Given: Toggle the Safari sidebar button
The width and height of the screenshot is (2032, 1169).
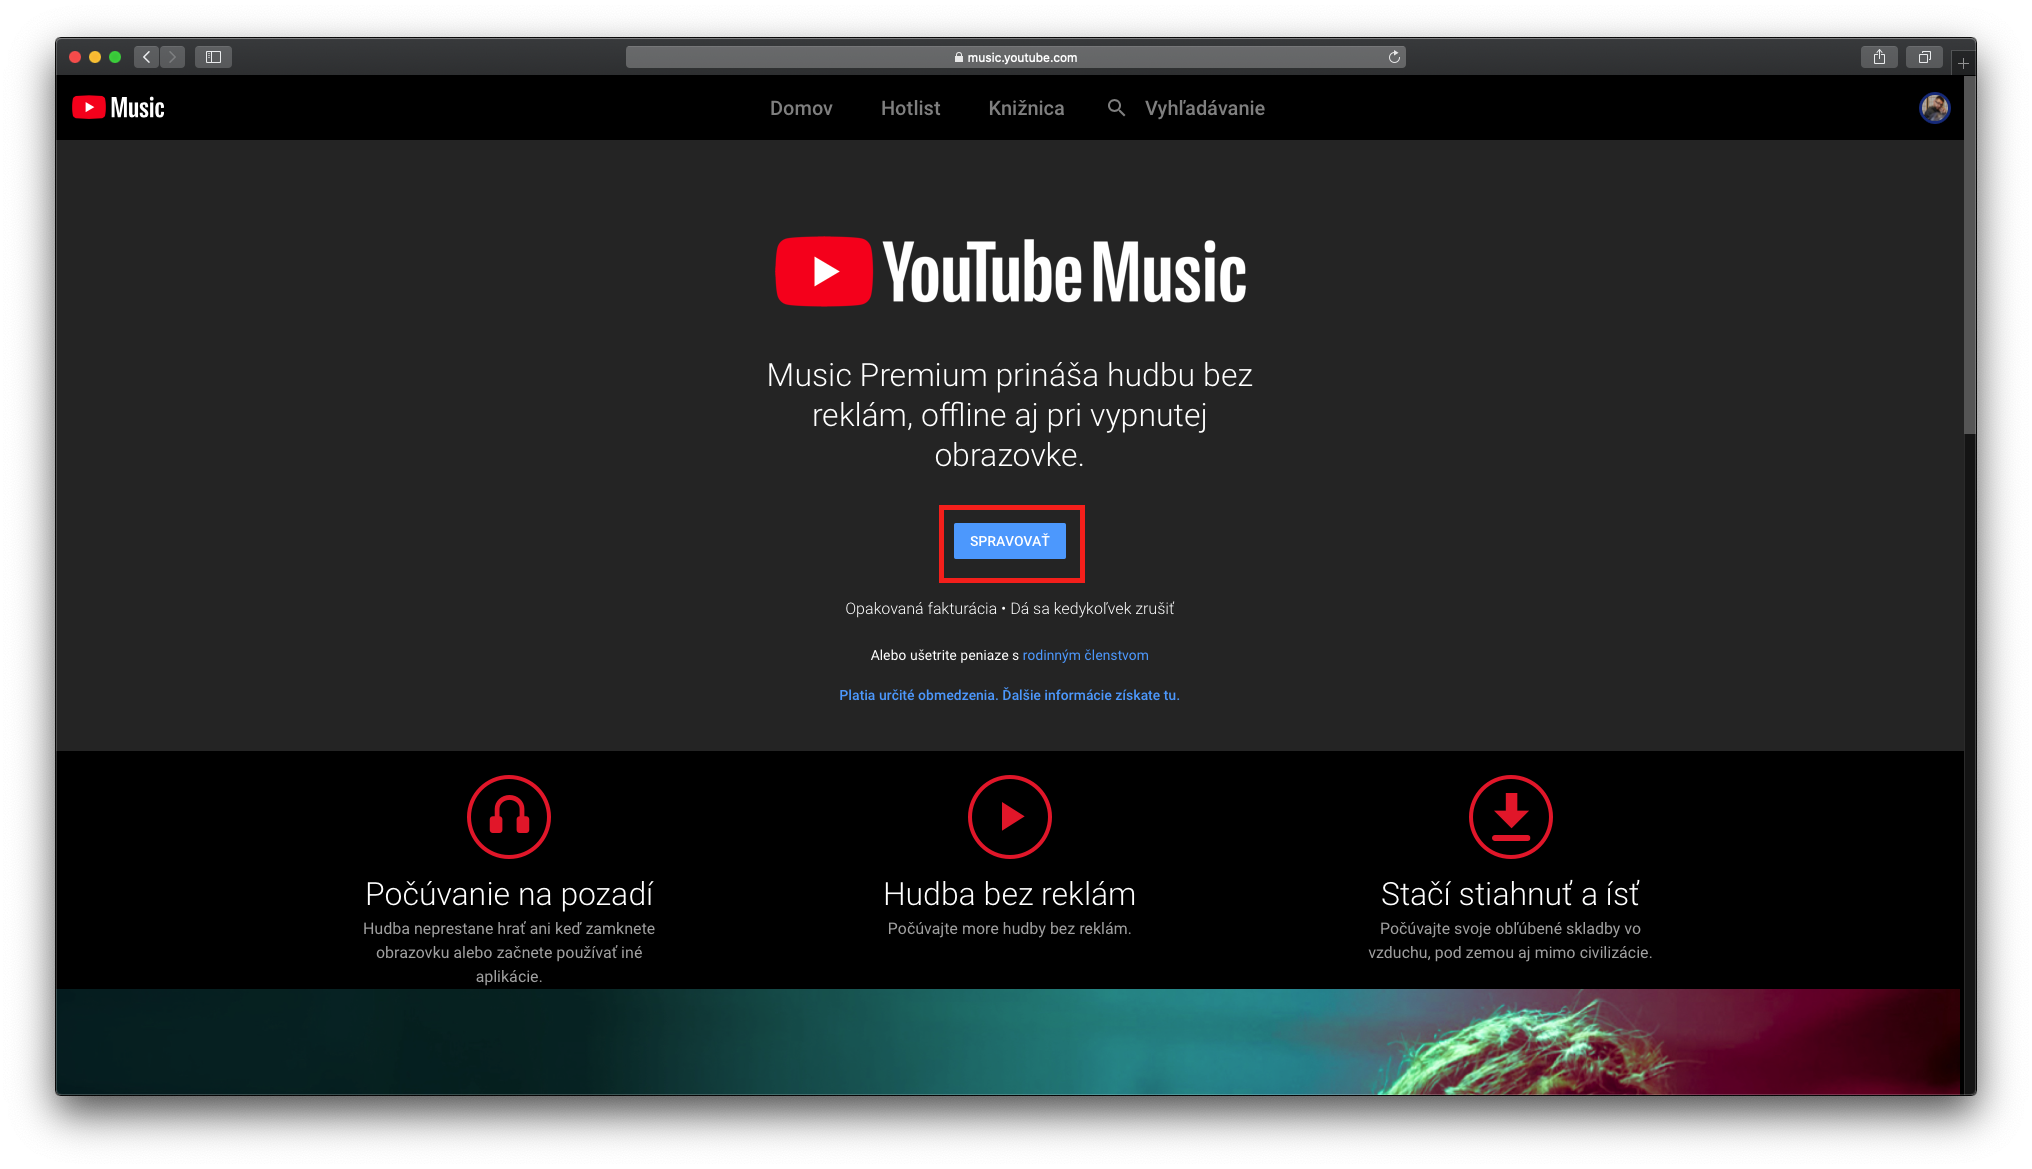Looking at the screenshot, I should pos(213,57).
